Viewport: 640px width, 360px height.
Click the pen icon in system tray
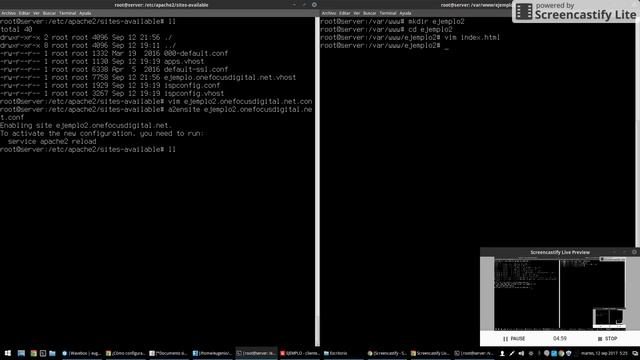coord(511,353)
